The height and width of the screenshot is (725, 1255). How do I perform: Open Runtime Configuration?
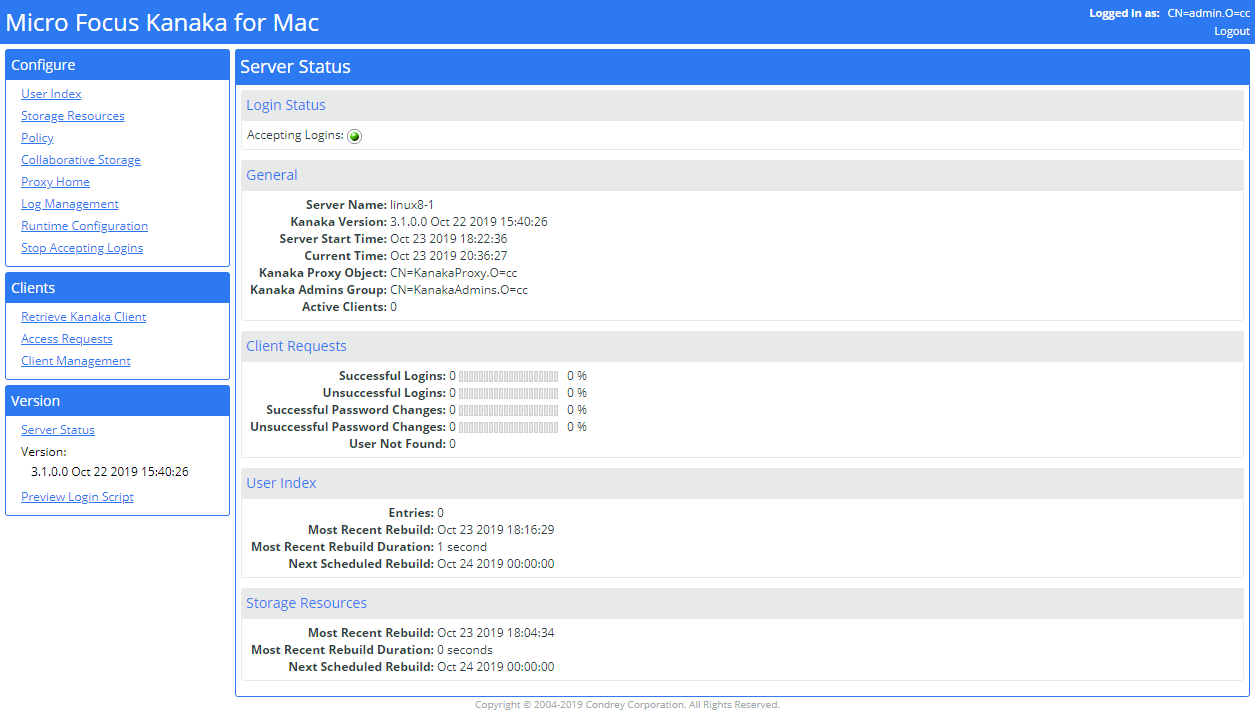point(84,225)
